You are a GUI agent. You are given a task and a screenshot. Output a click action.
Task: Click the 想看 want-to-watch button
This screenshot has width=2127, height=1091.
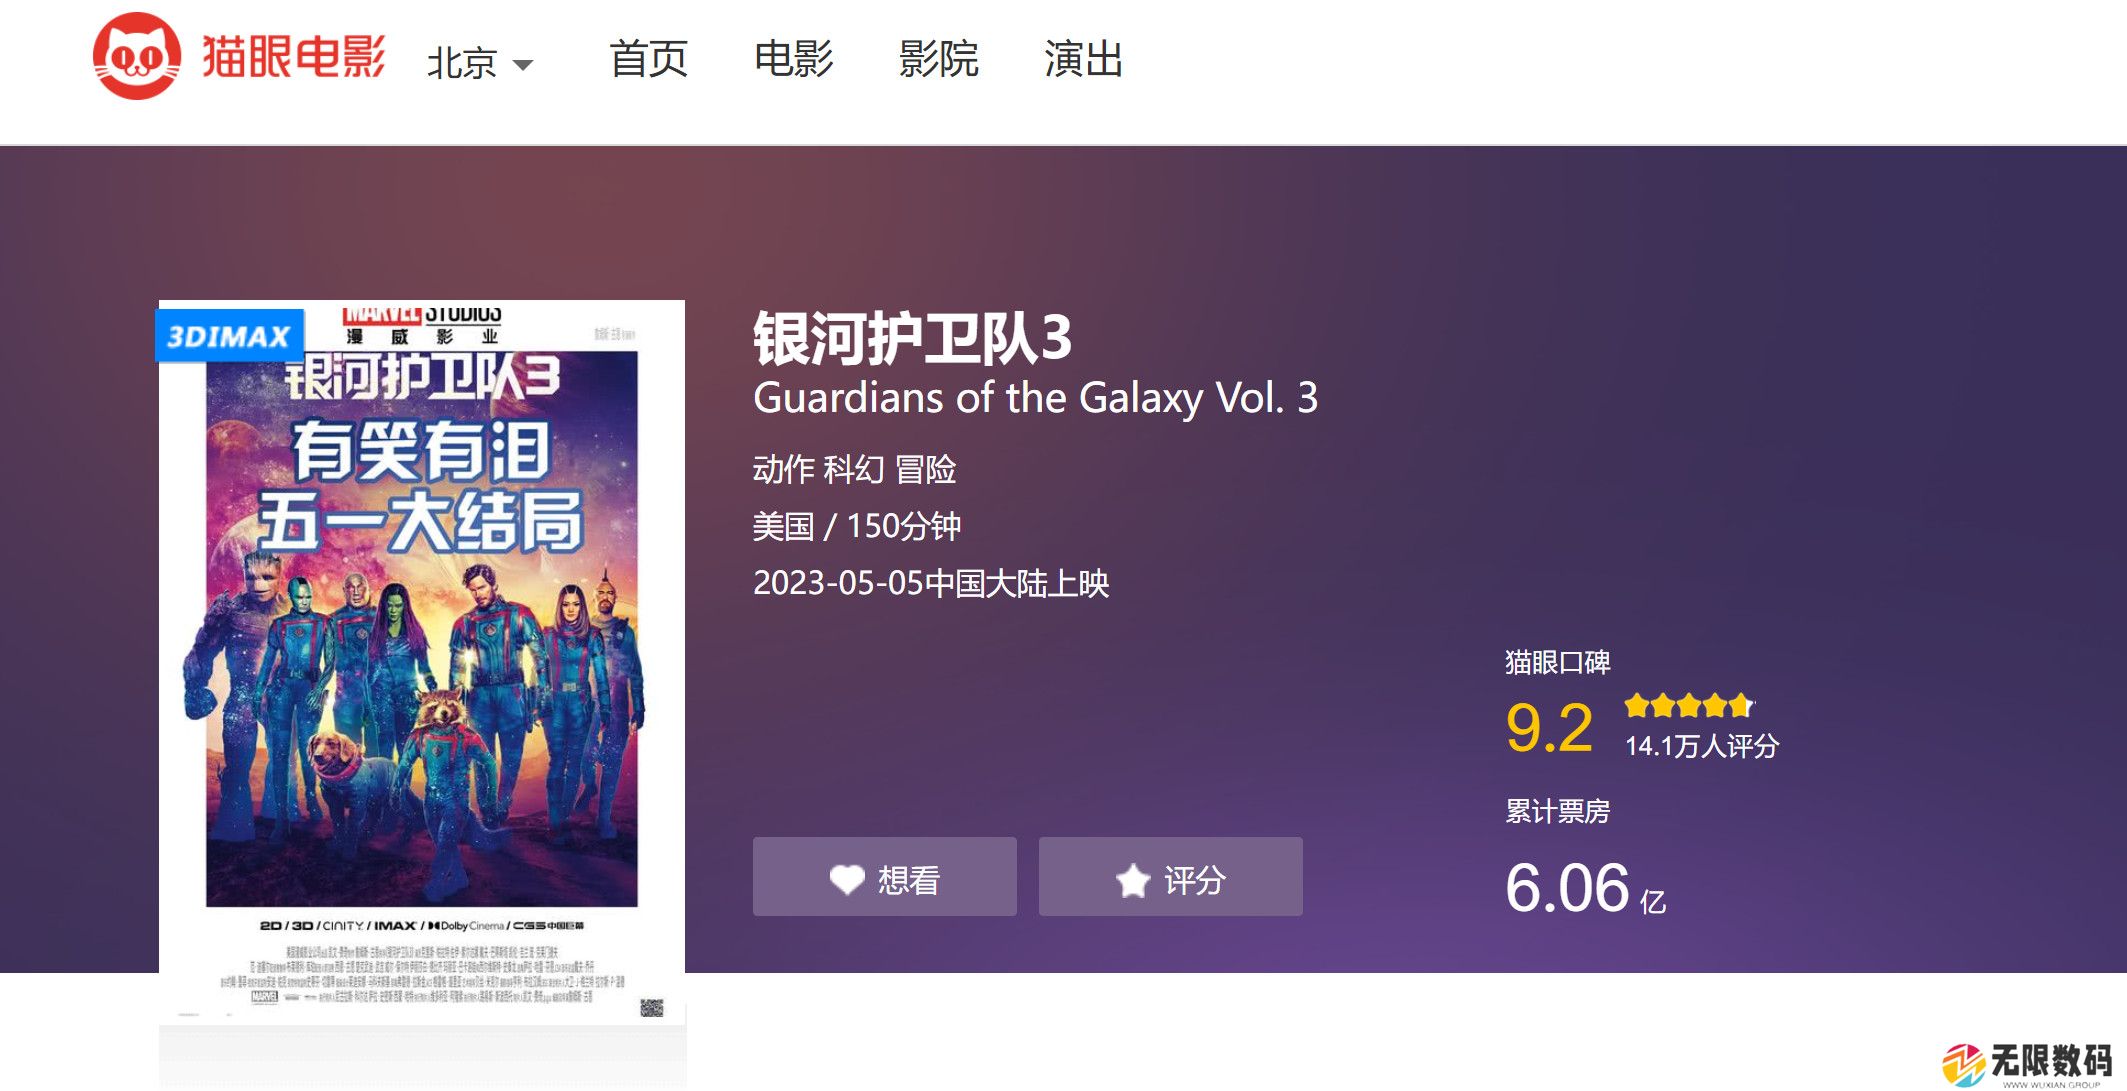tap(885, 877)
